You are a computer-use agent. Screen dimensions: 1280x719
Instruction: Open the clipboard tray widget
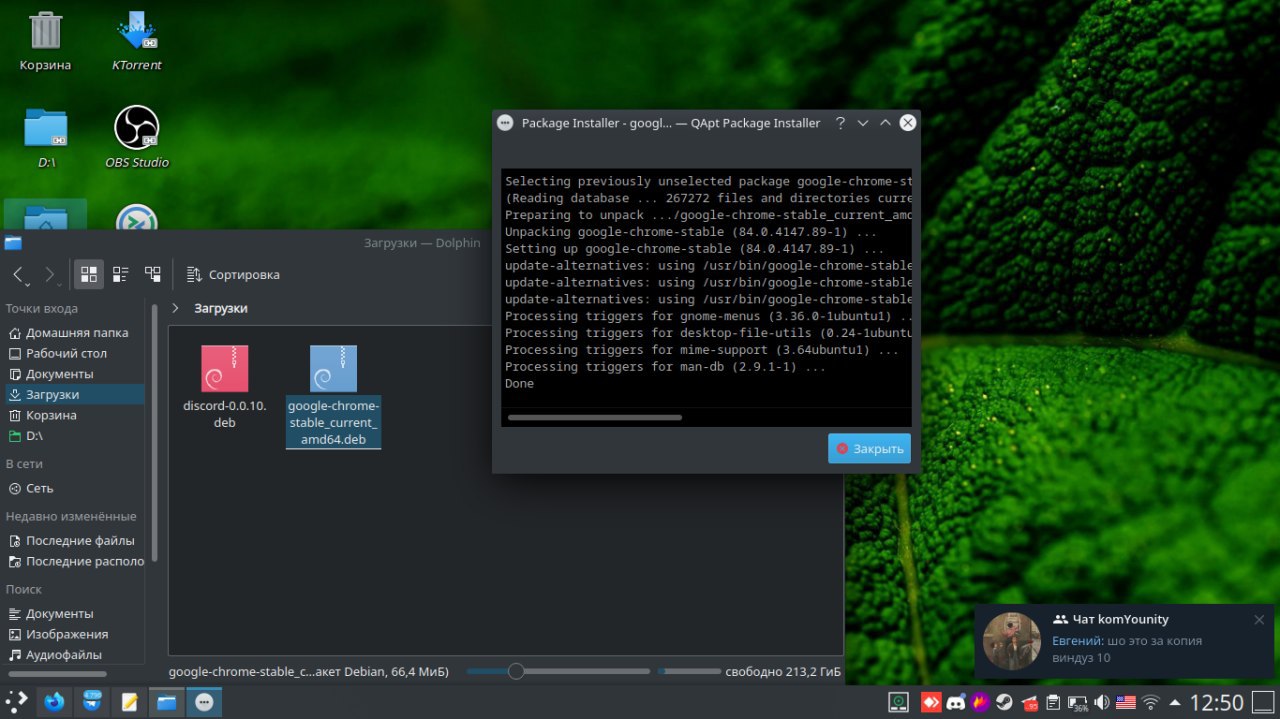point(1053,703)
